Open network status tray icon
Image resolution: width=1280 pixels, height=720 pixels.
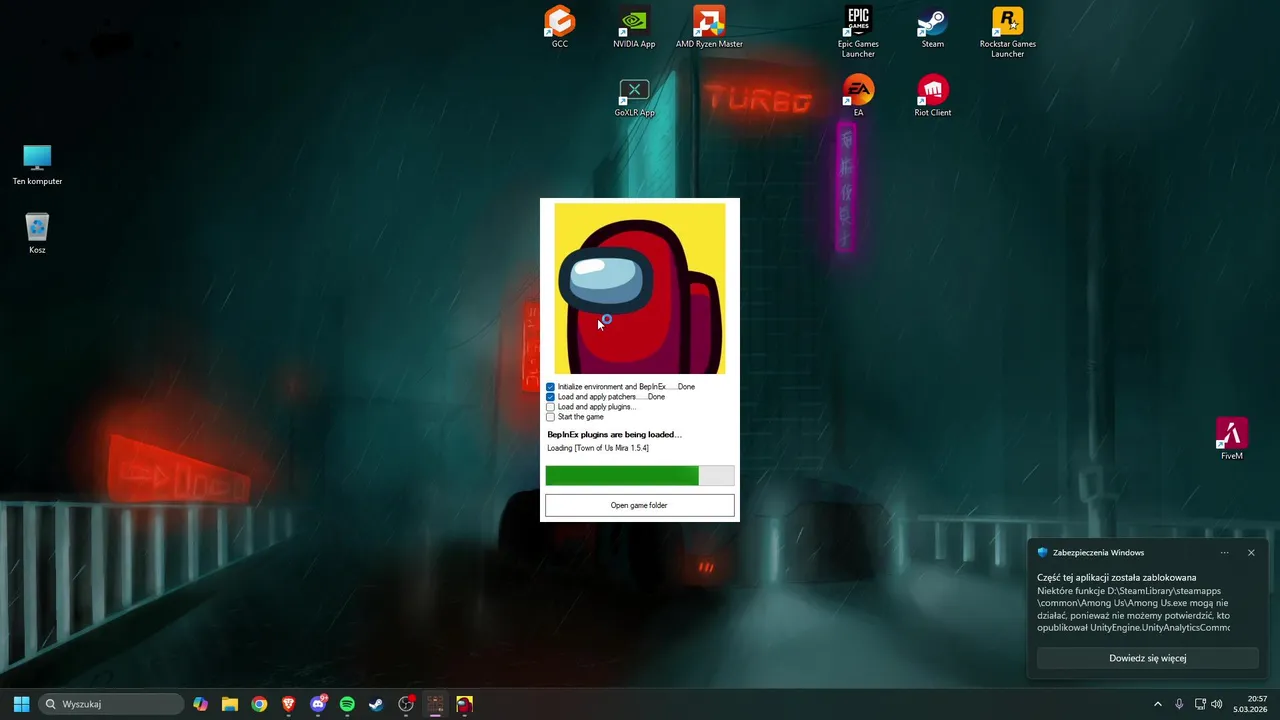(x=1200, y=704)
